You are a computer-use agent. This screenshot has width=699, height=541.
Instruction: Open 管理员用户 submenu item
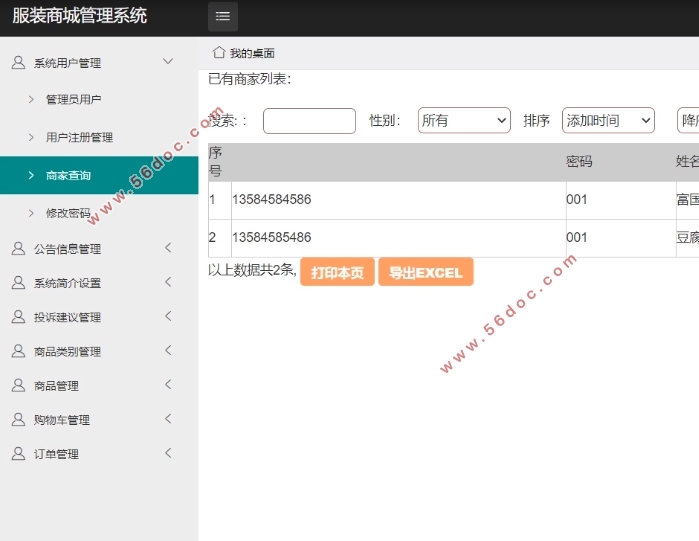74,99
